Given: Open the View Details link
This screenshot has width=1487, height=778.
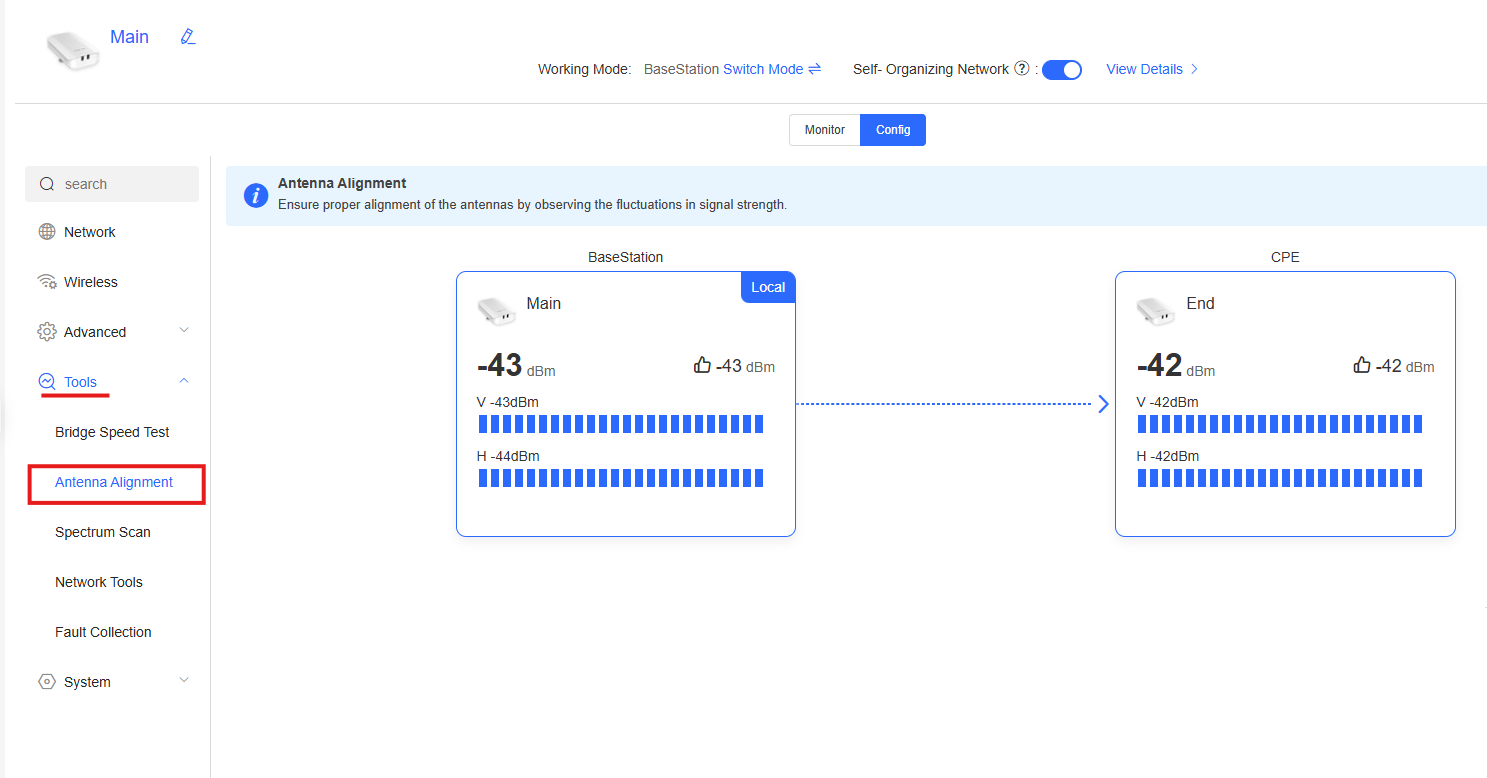Looking at the screenshot, I should tap(1151, 69).
